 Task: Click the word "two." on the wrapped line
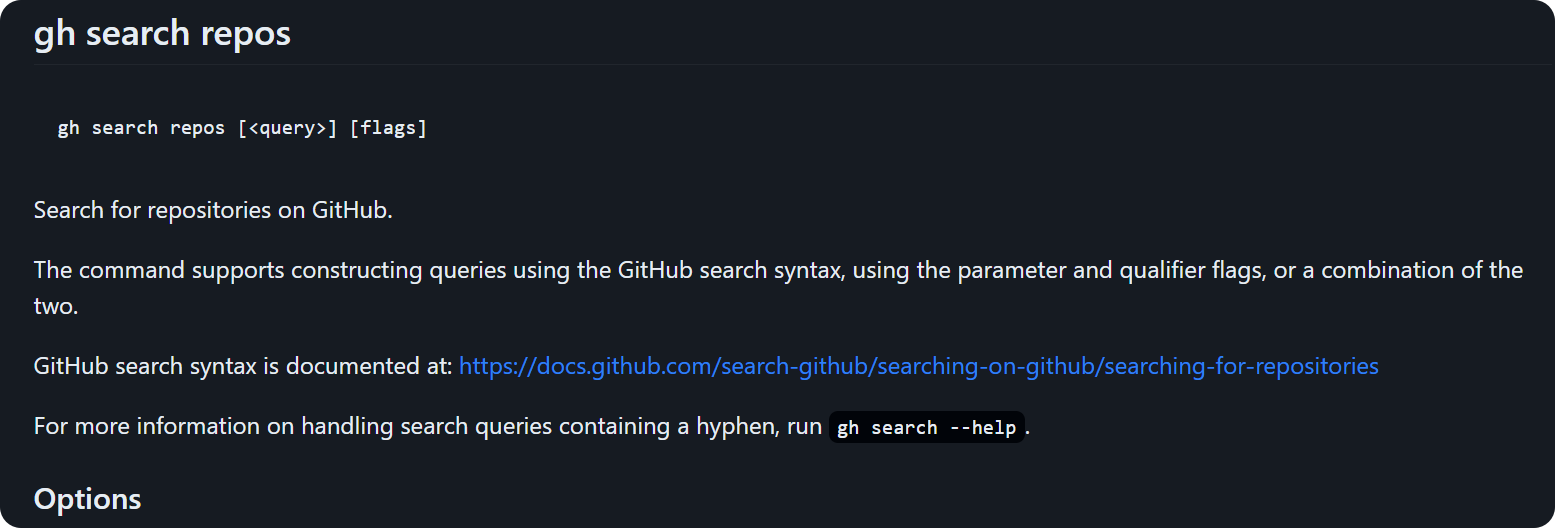(x=56, y=306)
